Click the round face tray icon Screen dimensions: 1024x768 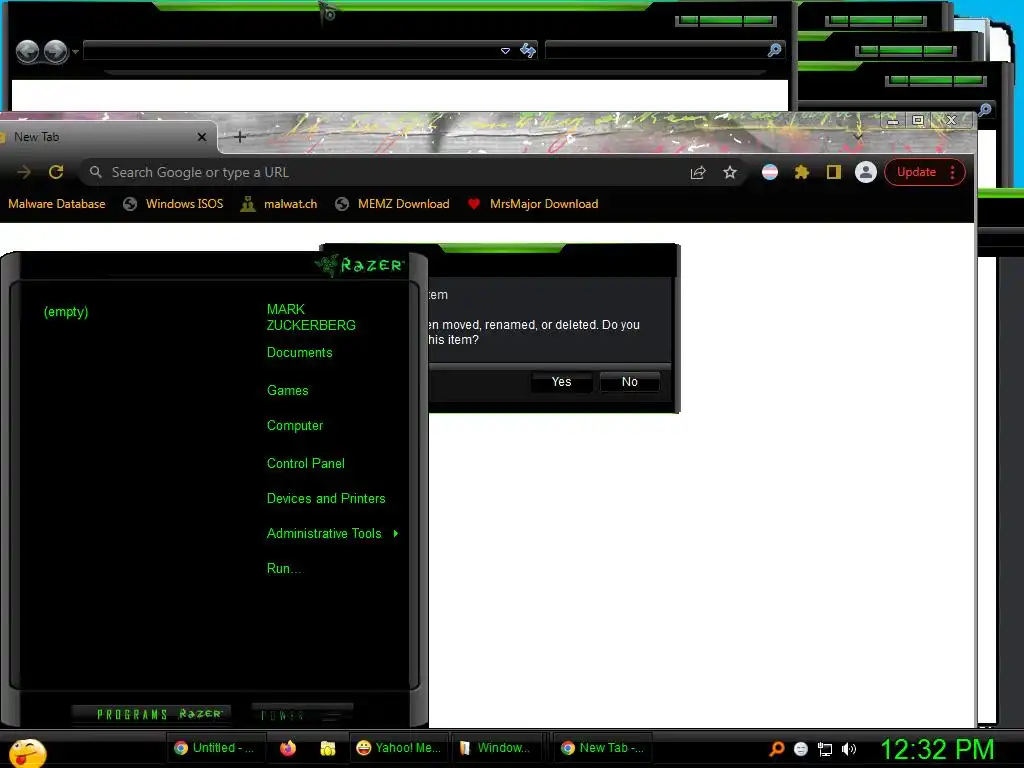[801, 749]
